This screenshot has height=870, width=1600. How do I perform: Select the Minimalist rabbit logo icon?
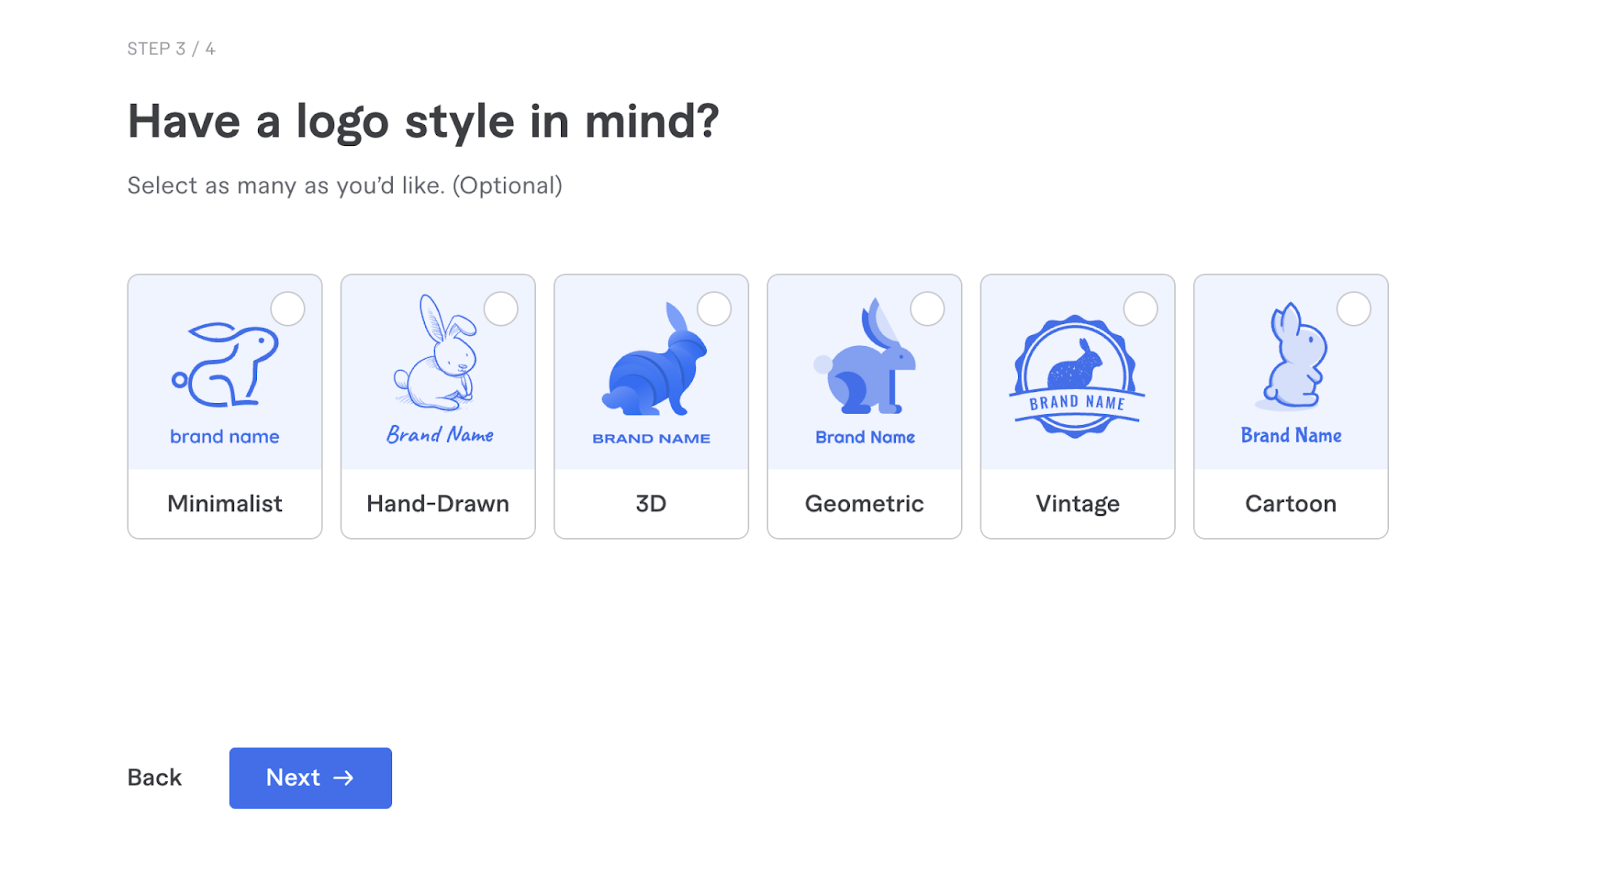pos(224,360)
